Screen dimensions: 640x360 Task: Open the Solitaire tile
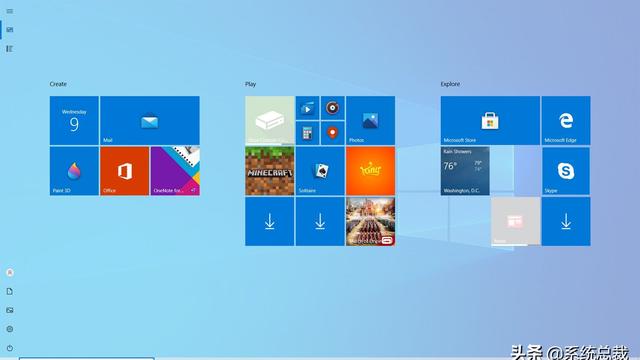pos(320,171)
